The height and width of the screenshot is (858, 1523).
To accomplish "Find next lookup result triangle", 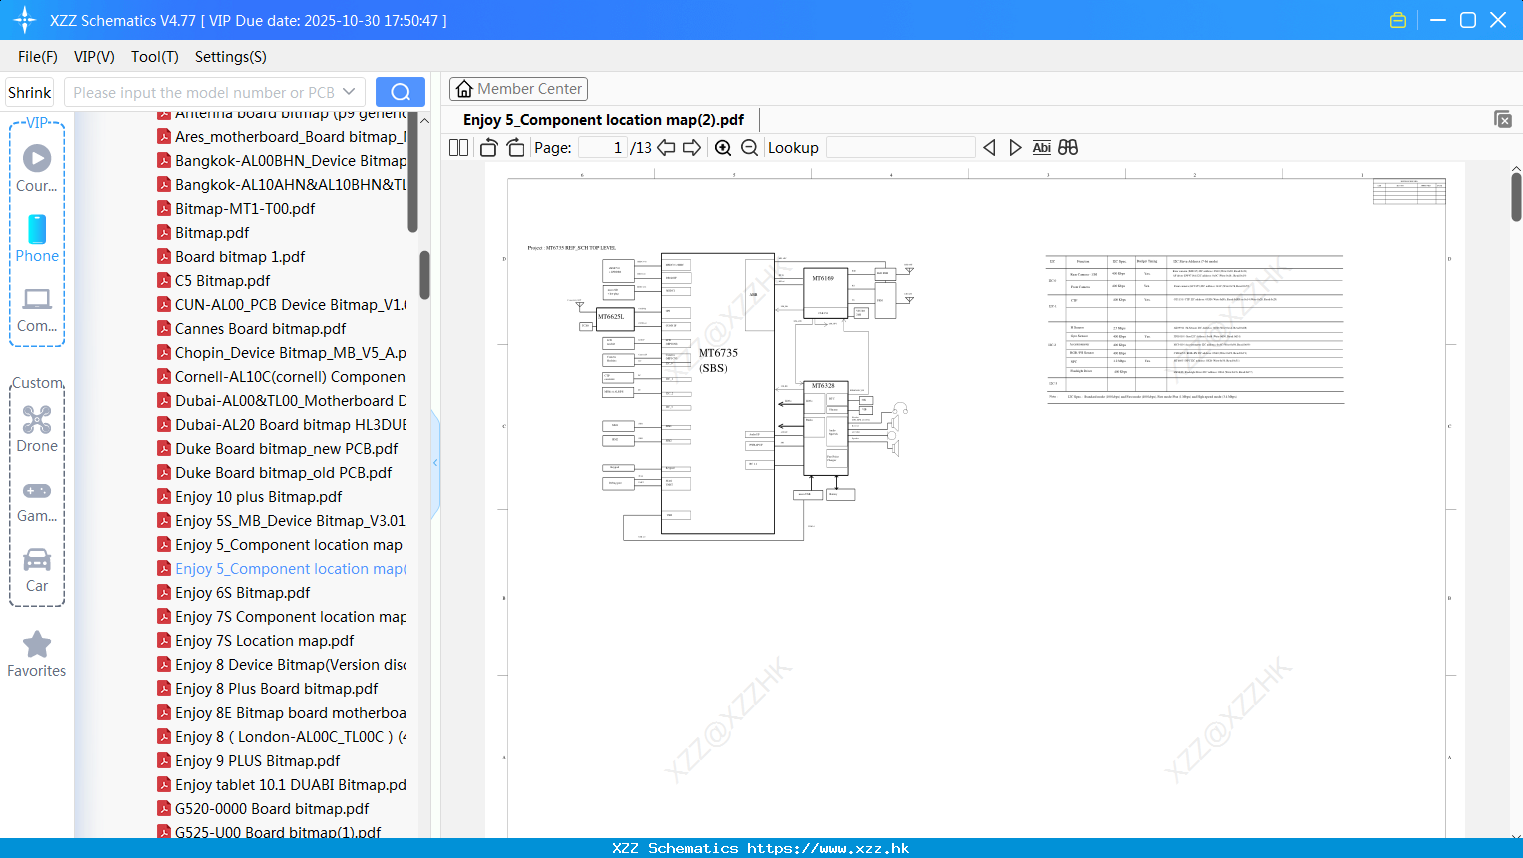I will (1015, 147).
